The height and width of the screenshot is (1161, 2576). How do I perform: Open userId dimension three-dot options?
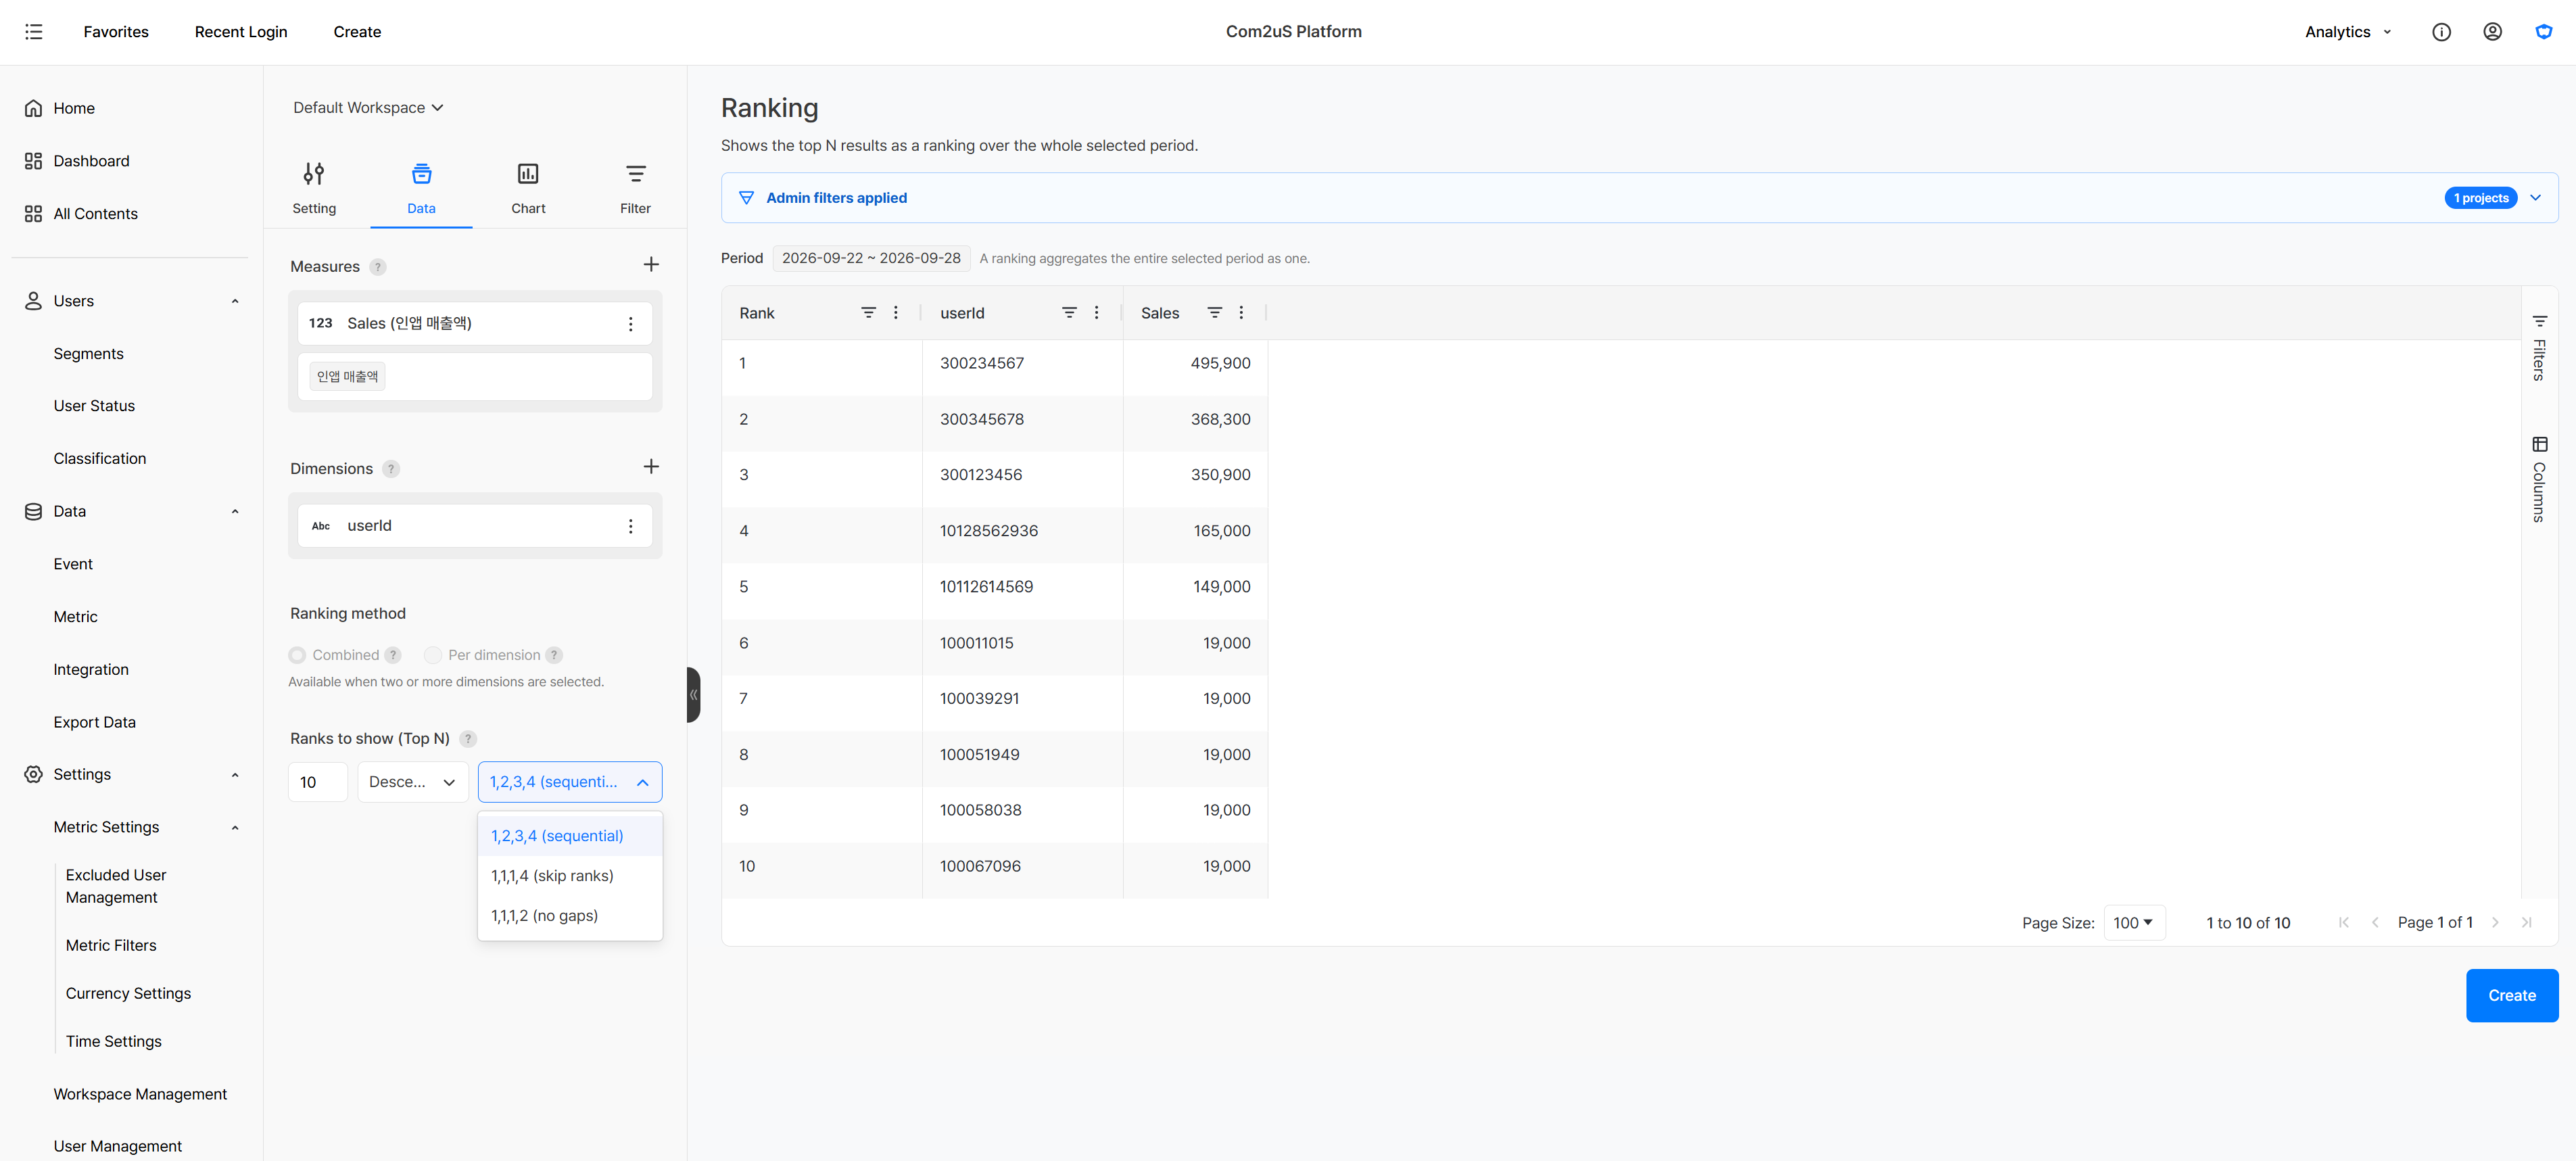pyautogui.click(x=630, y=526)
